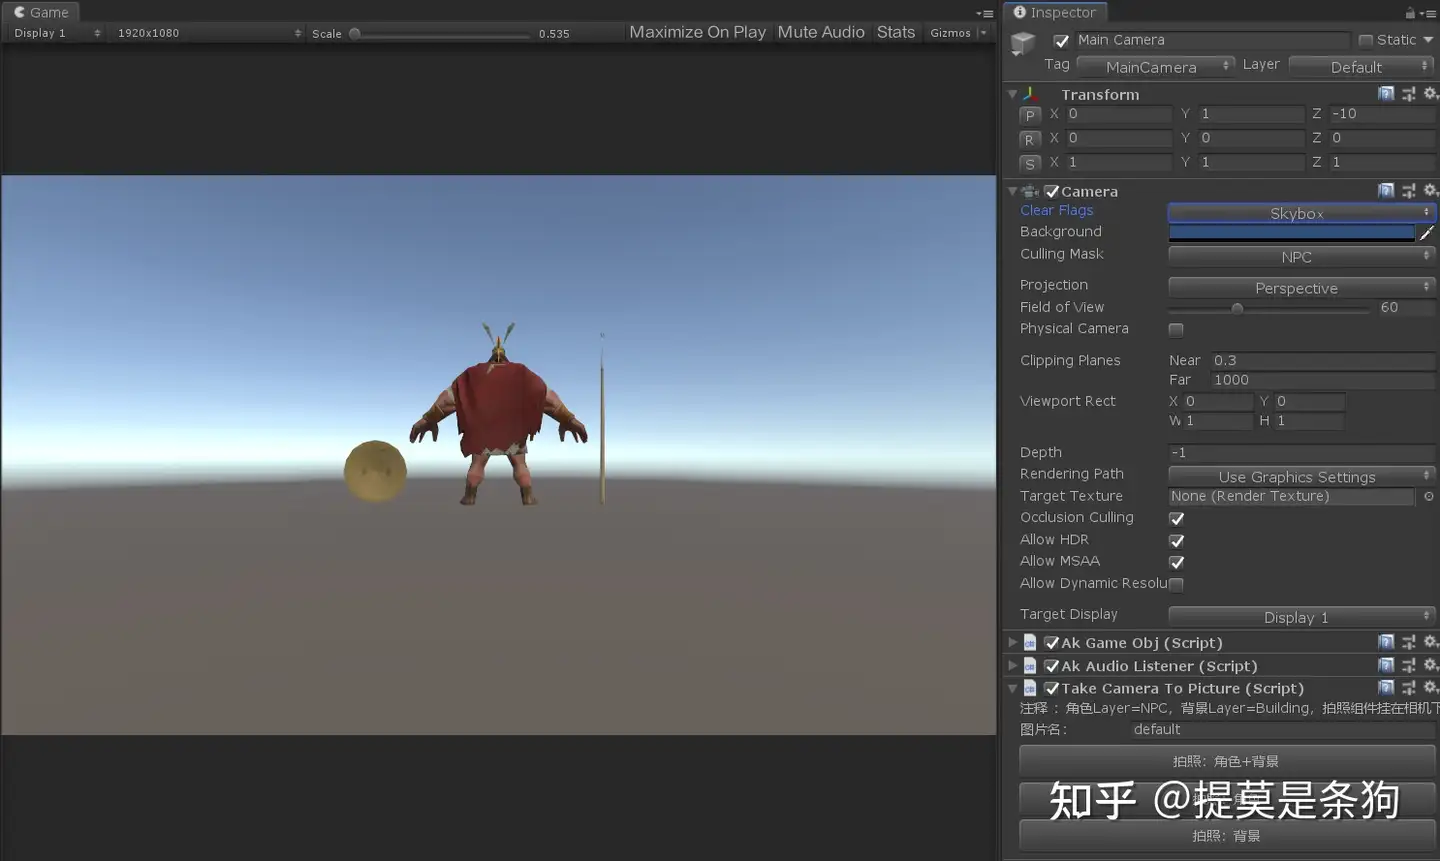Click the Target Texture object picker icon
The height and width of the screenshot is (861, 1440).
[x=1429, y=496]
